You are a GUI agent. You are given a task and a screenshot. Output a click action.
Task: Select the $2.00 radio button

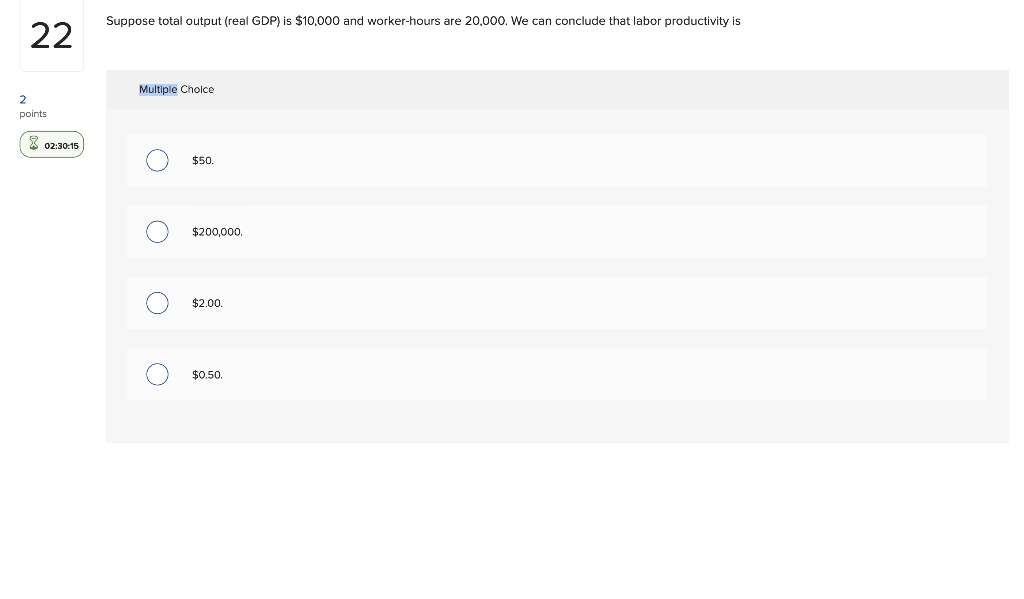click(x=157, y=303)
